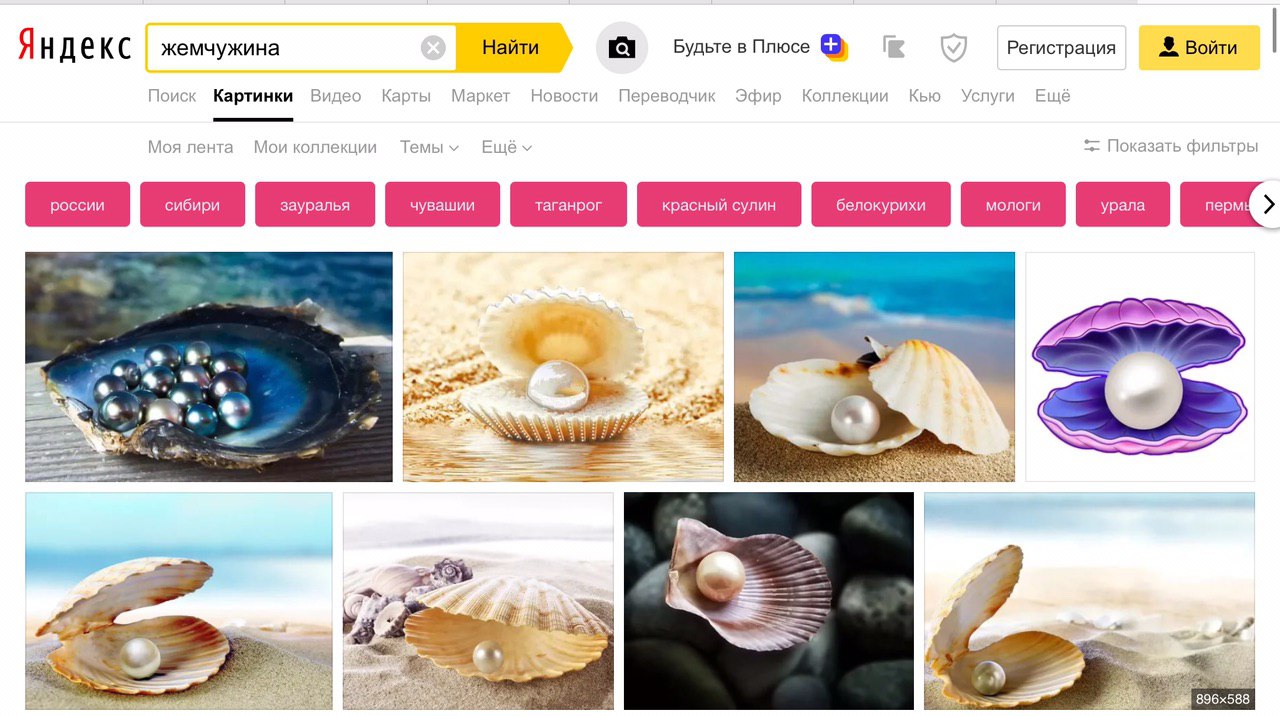Select the Картинки tab

(x=253, y=96)
